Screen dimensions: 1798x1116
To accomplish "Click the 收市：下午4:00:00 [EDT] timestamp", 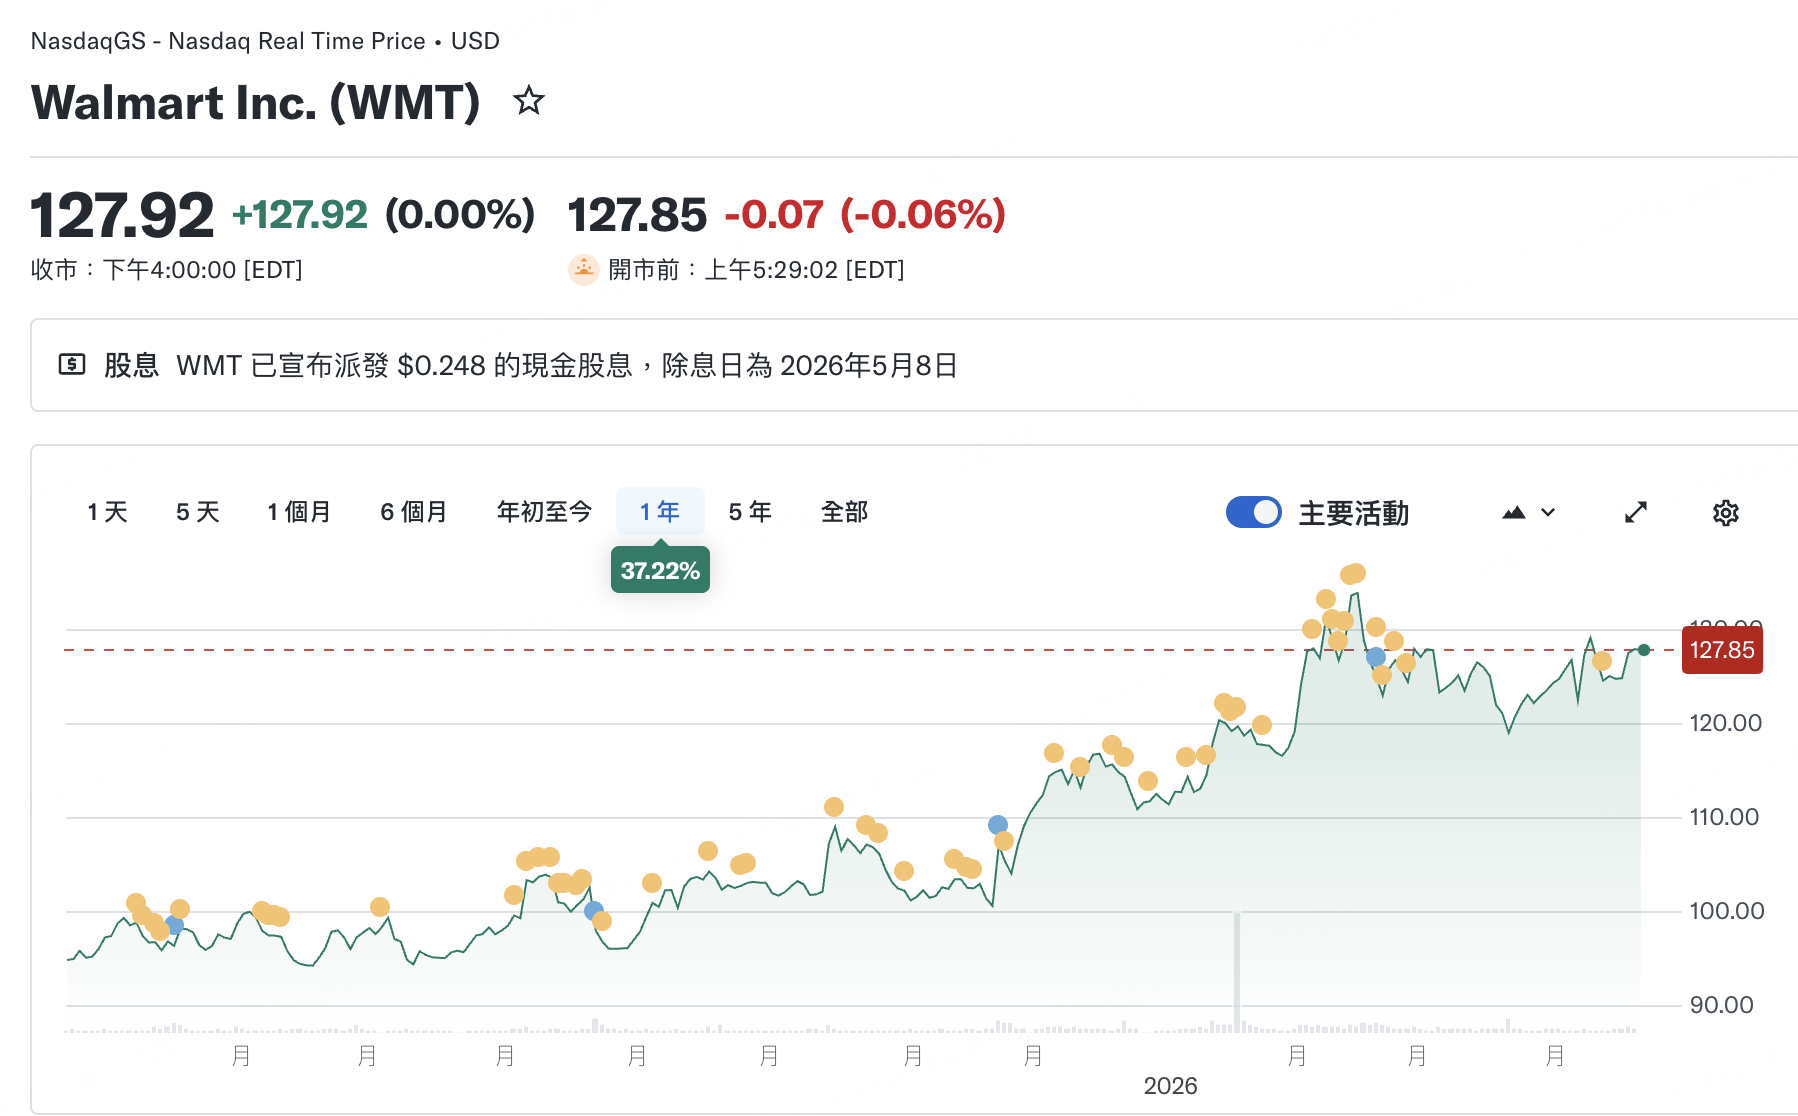I will pos(167,270).
